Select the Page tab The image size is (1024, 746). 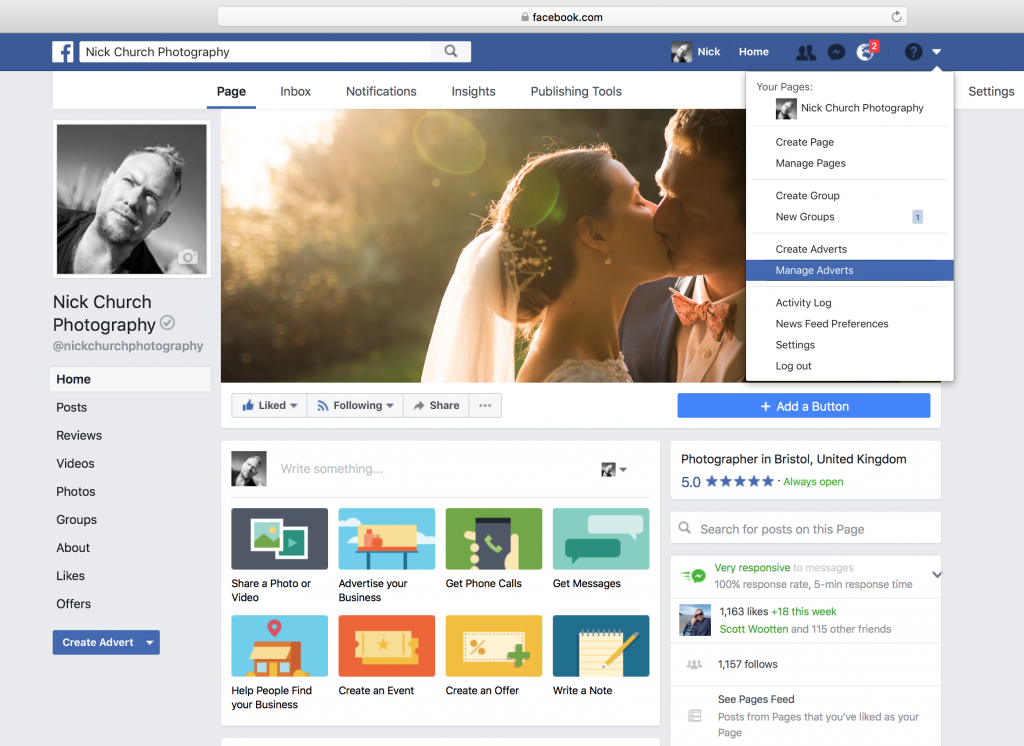[231, 91]
